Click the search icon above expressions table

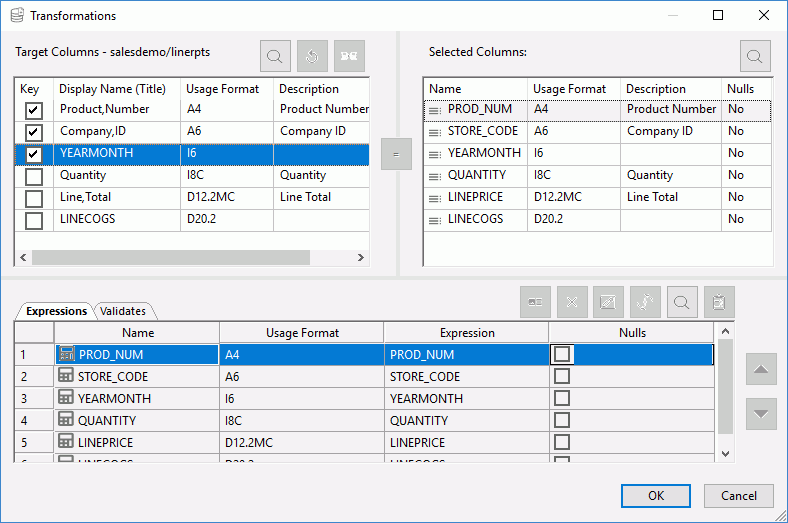[x=682, y=302]
